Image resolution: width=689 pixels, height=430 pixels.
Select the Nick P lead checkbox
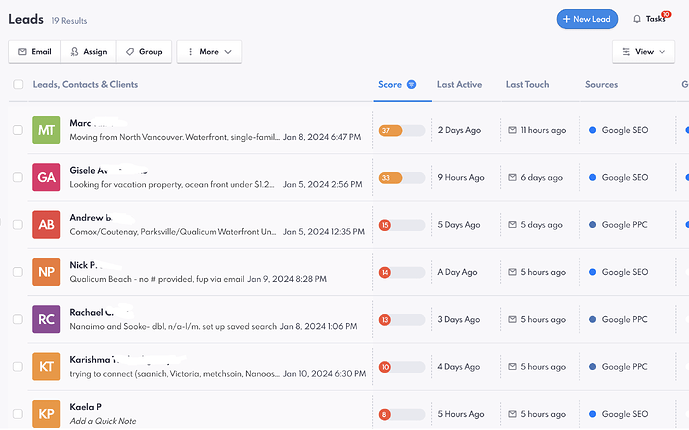[x=18, y=272]
